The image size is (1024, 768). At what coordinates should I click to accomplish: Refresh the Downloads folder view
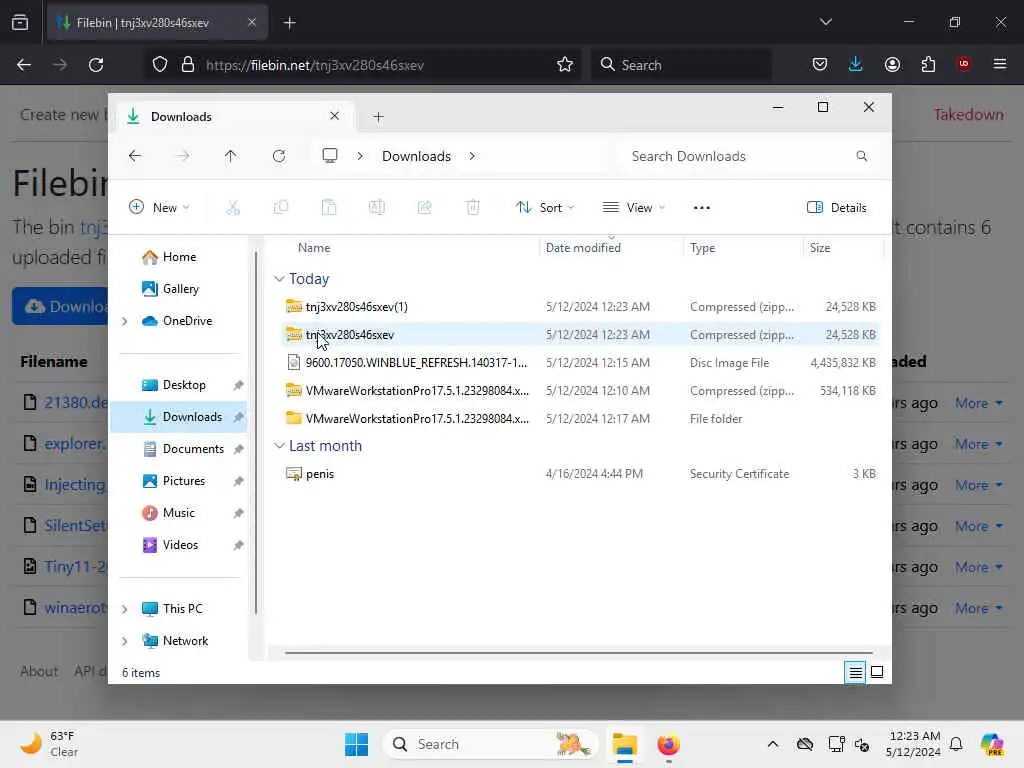[x=279, y=156]
